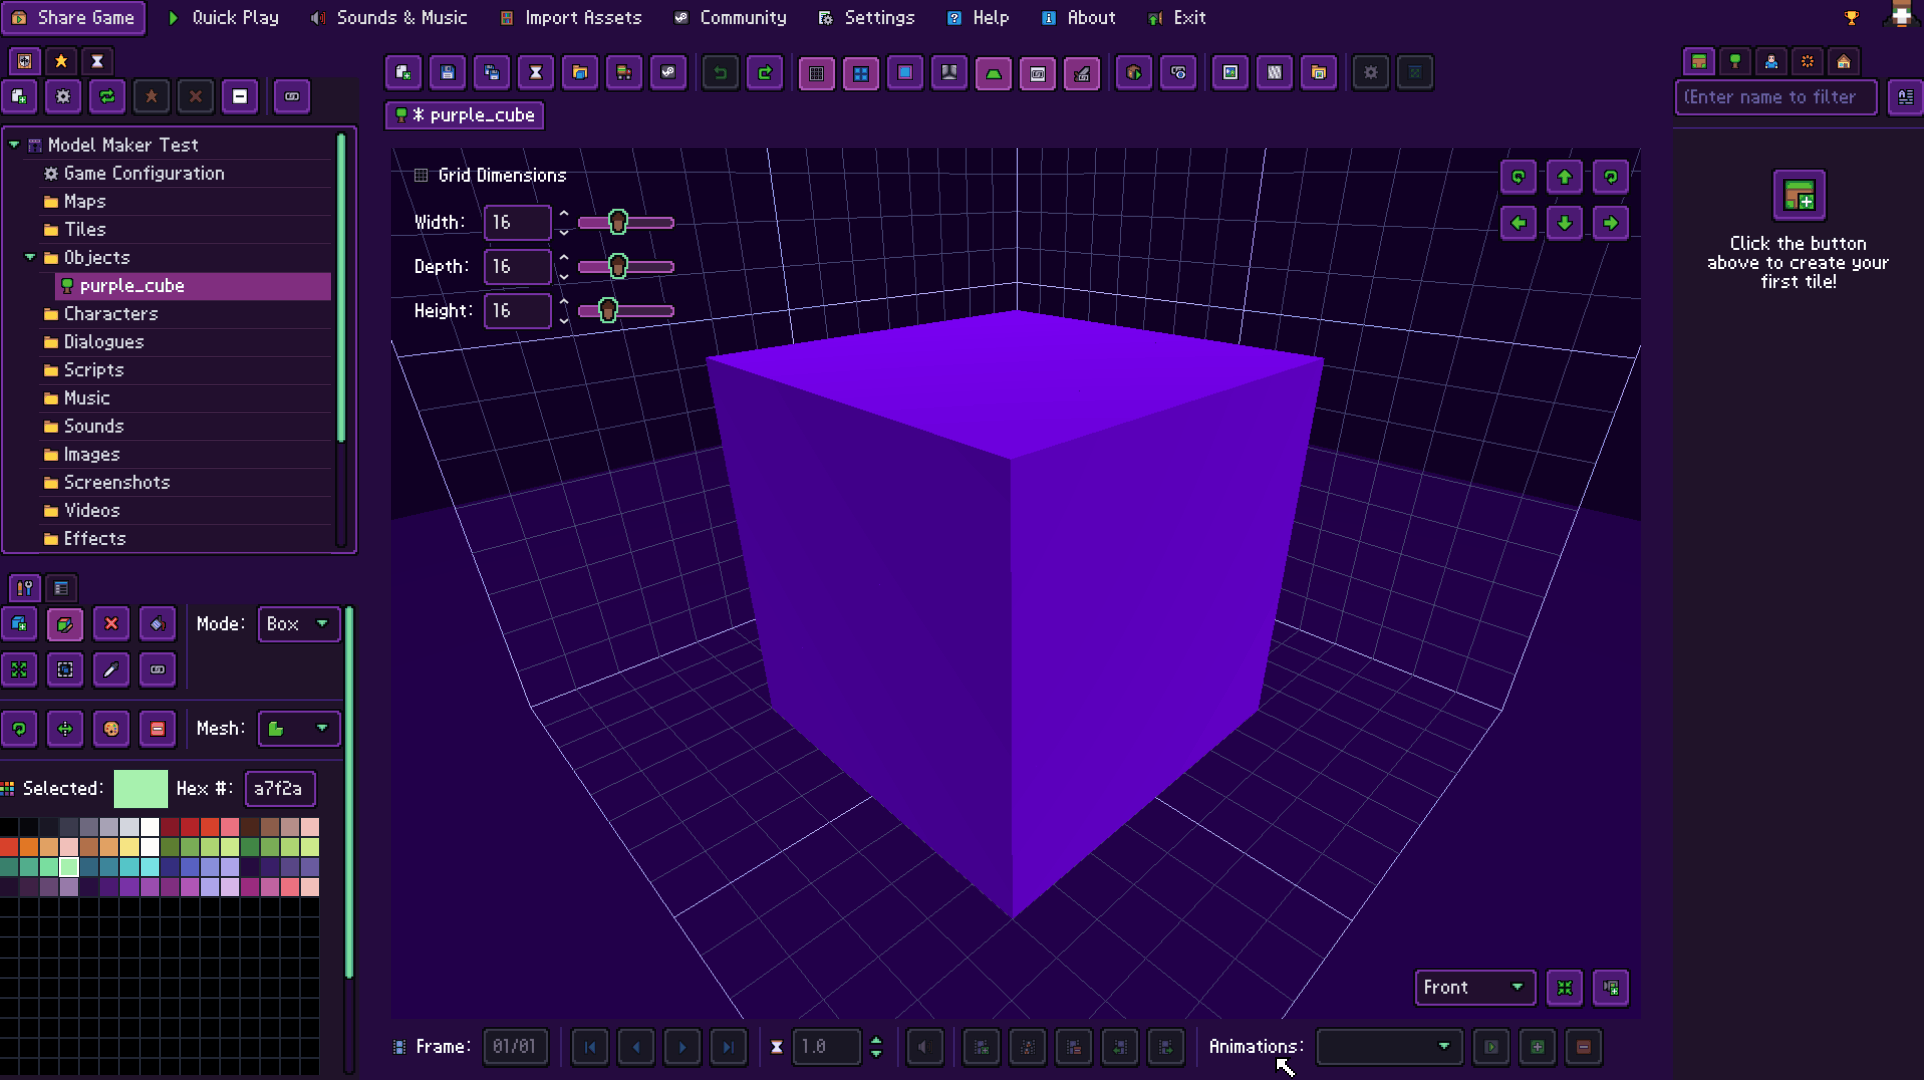Pick the eyedropper color picker tool
1924x1080 pixels.
tap(111, 670)
